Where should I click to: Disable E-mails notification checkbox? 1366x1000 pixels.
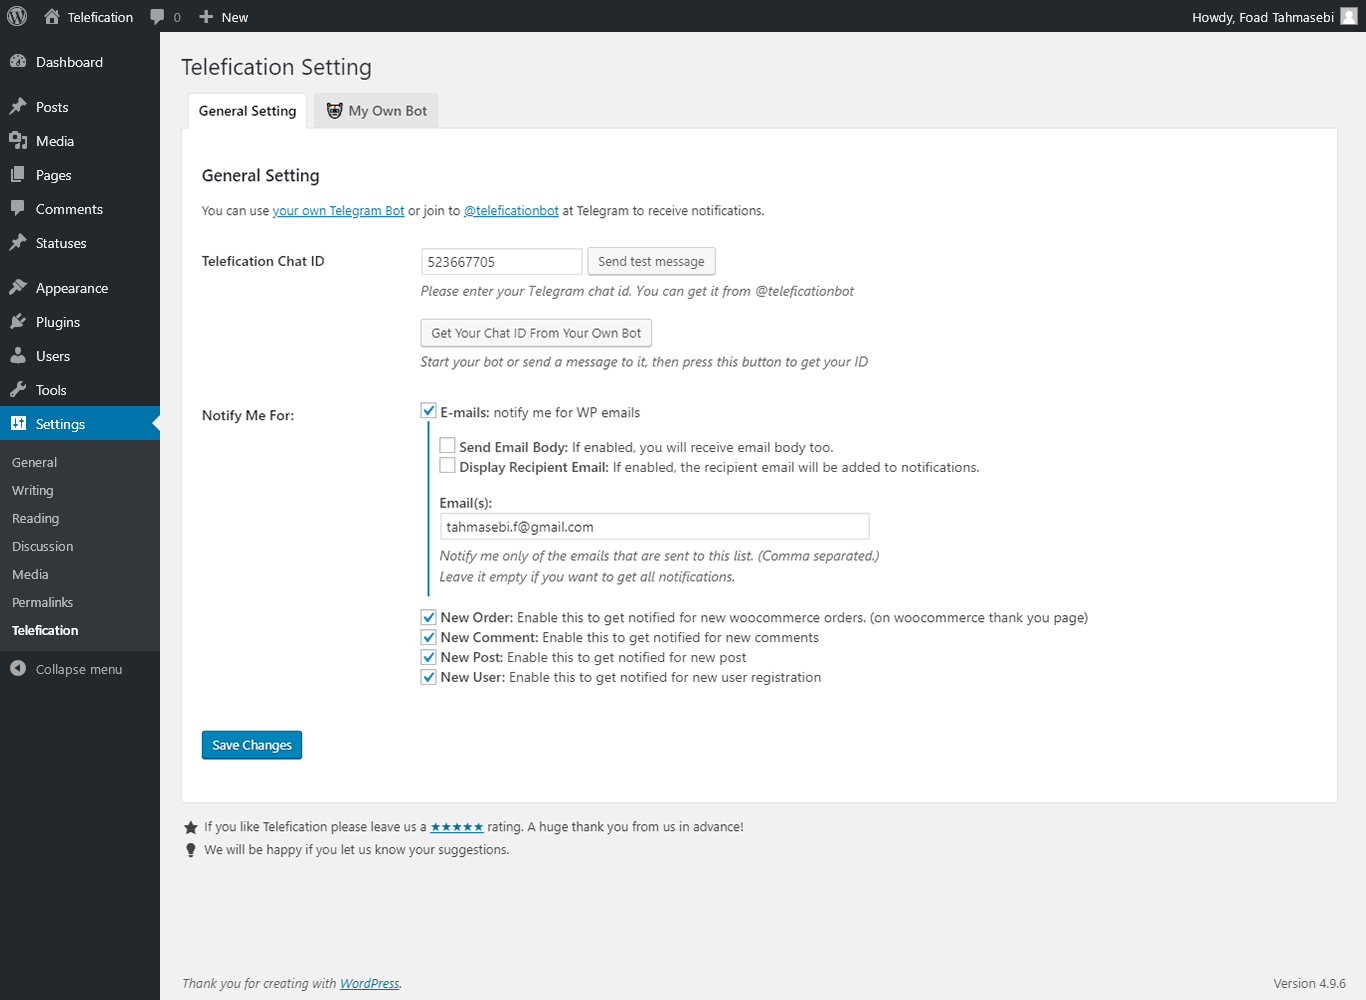tap(429, 411)
